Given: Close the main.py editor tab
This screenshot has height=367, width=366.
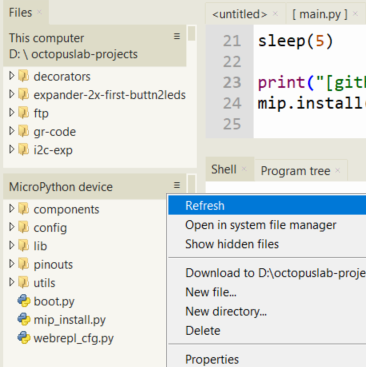Looking at the screenshot, I should tap(355, 14).
